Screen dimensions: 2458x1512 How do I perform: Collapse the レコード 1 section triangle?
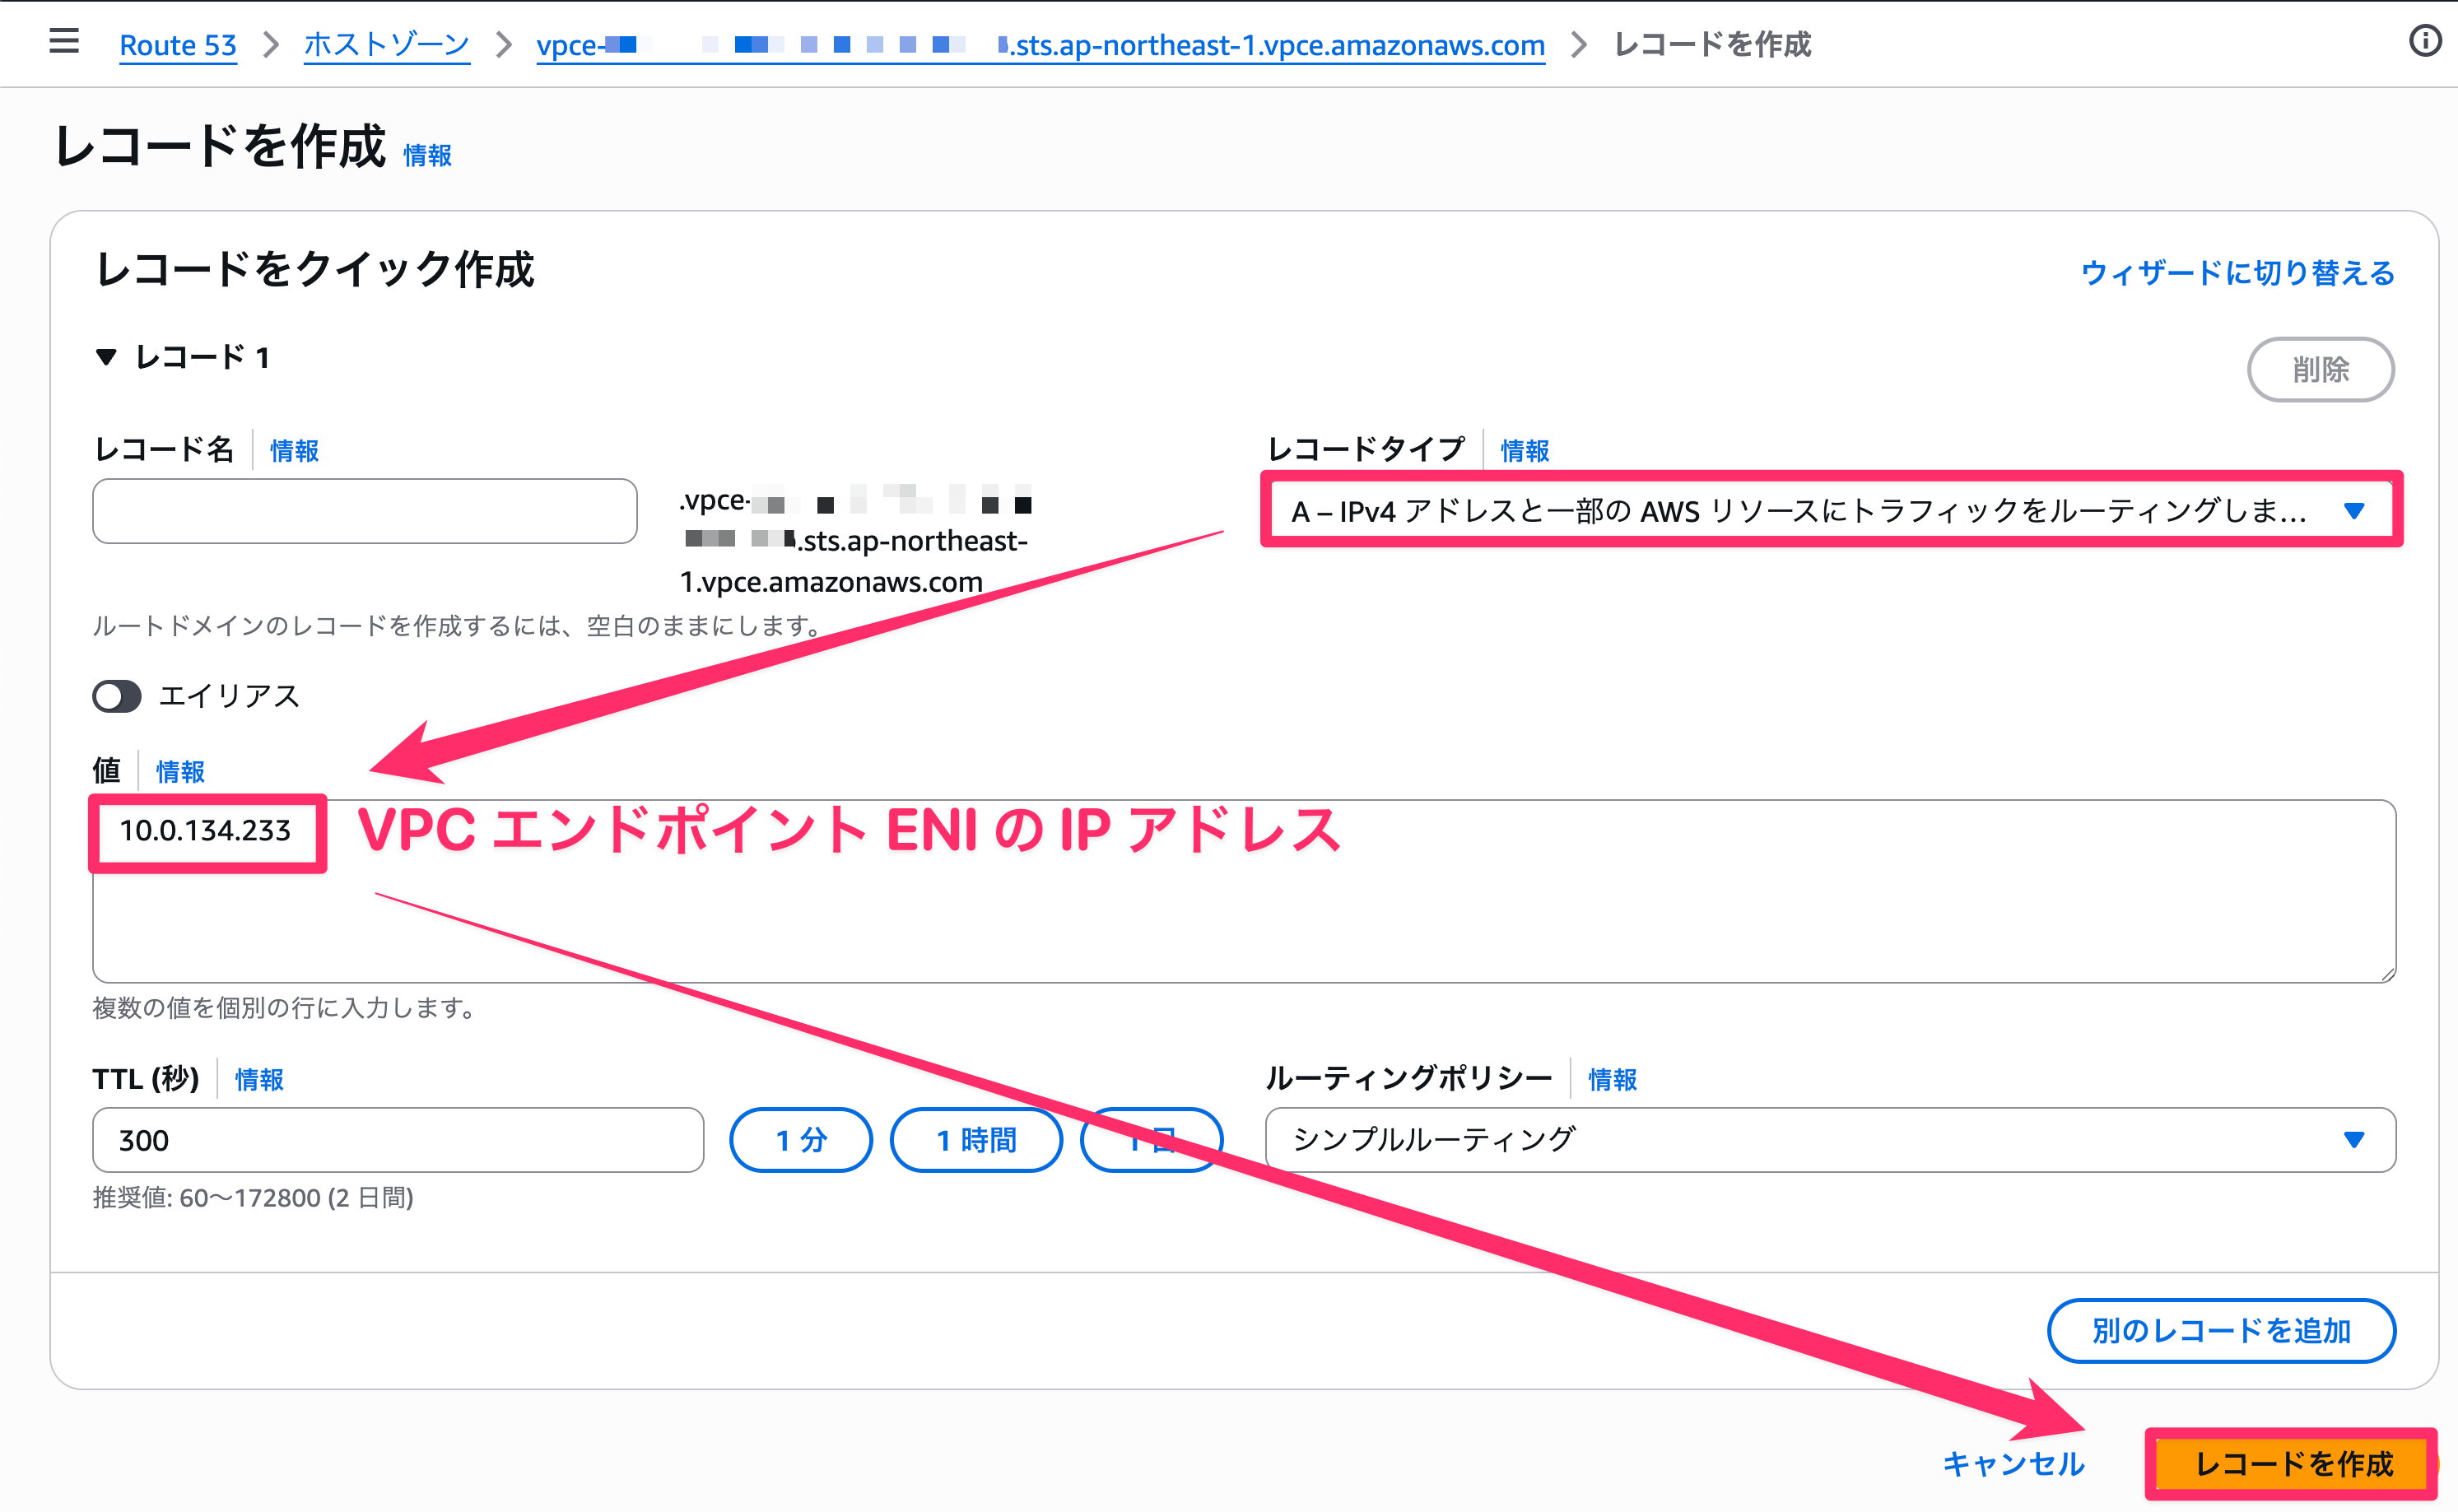106,357
